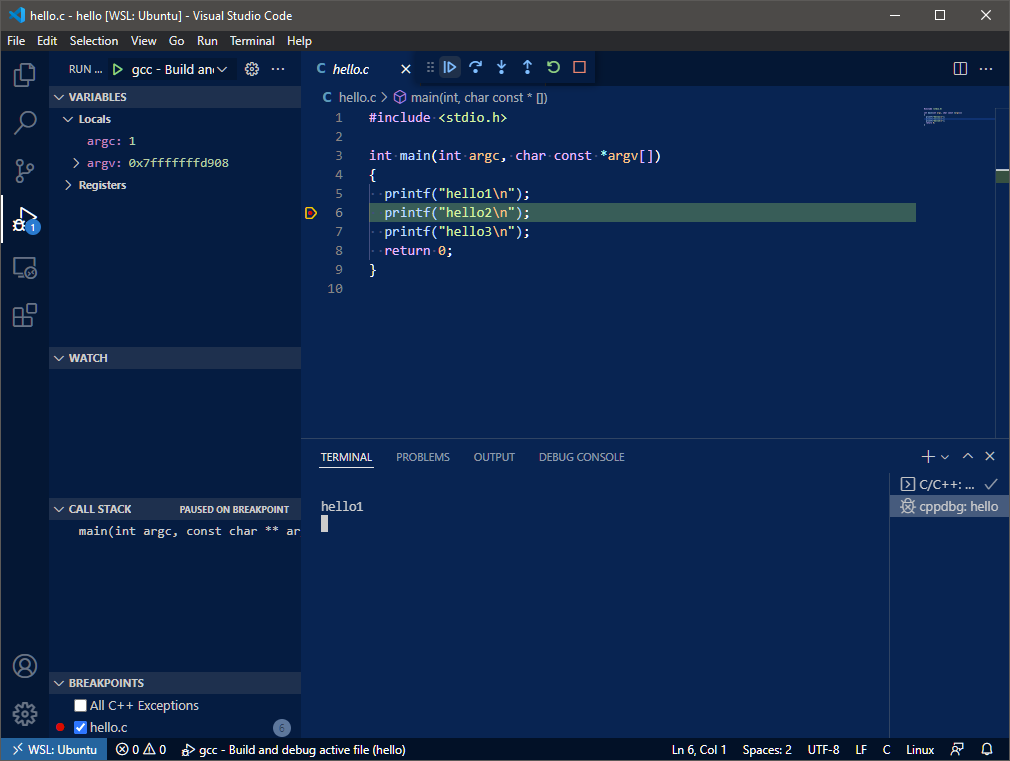Screen dimensions: 1010x761
Task: Select the main call stack frame
Action: pos(175,531)
